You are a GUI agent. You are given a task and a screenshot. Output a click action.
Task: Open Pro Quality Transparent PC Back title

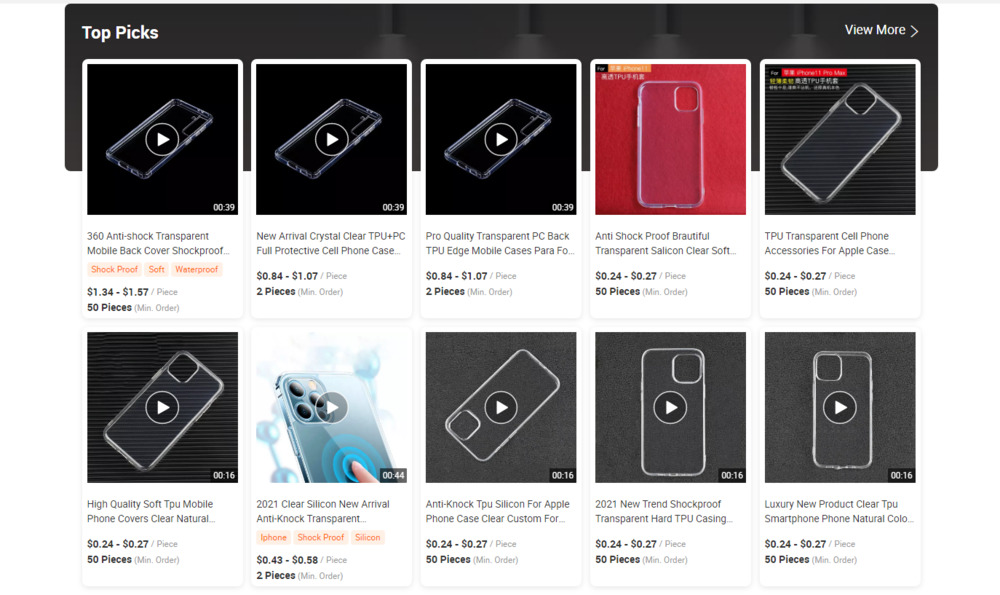point(500,243)
